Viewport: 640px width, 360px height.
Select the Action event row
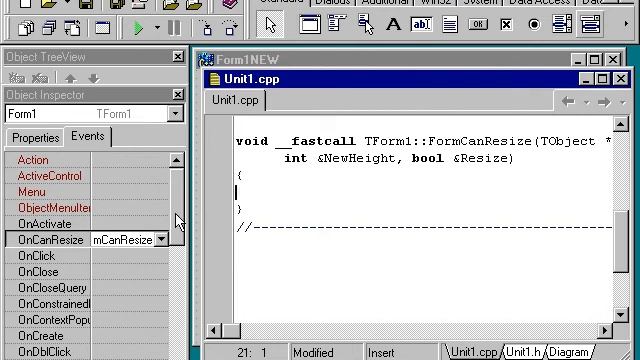[87, 160]
